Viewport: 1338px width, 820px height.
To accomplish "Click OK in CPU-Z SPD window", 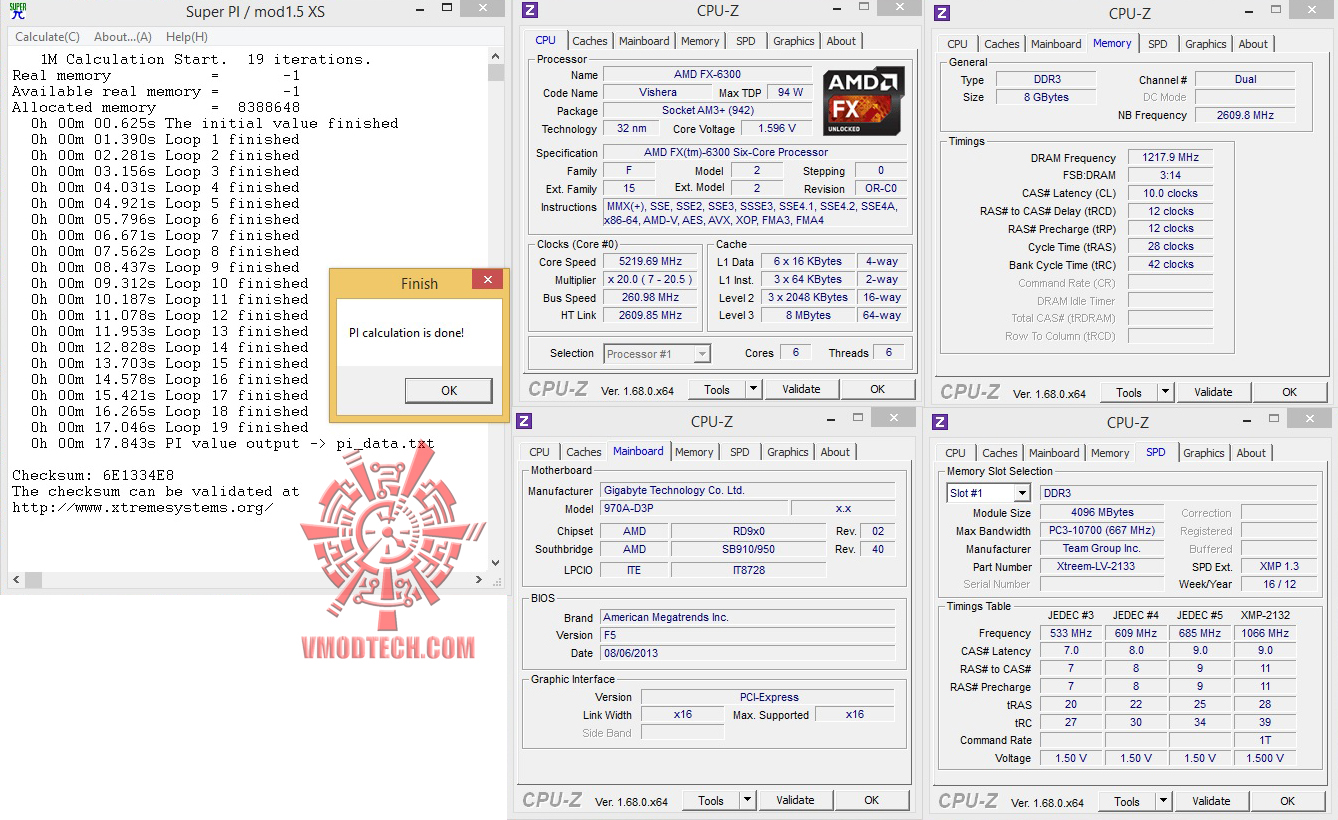I will (1287, 801).
